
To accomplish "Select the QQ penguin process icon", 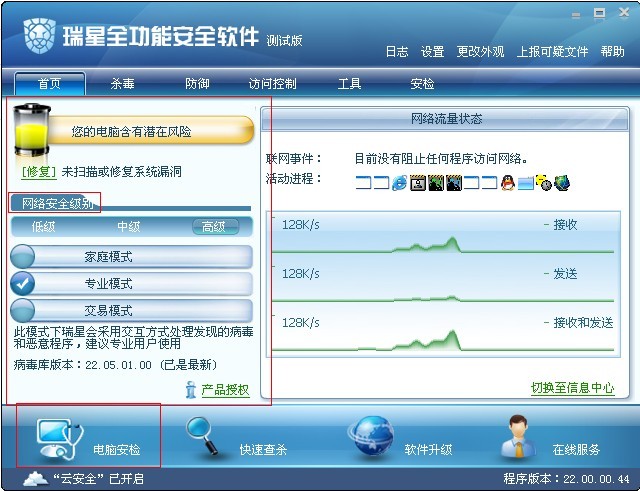I will pos(507,182).
